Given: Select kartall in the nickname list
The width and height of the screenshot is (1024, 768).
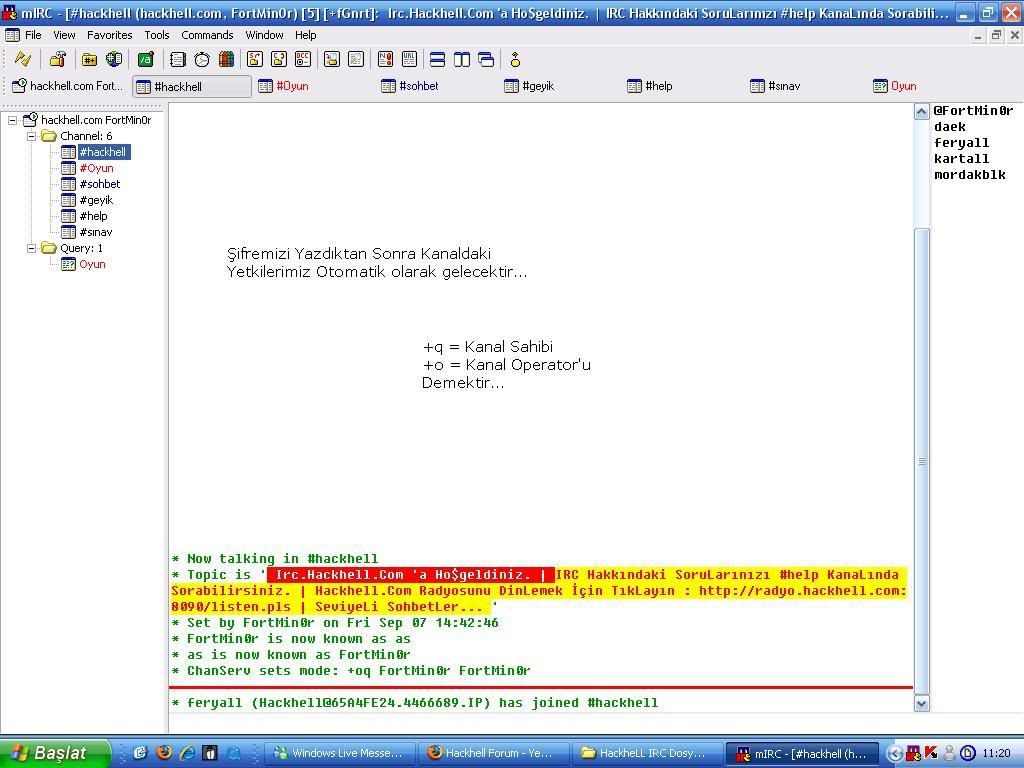Looking at the screenshot, I should click(961, 159).
